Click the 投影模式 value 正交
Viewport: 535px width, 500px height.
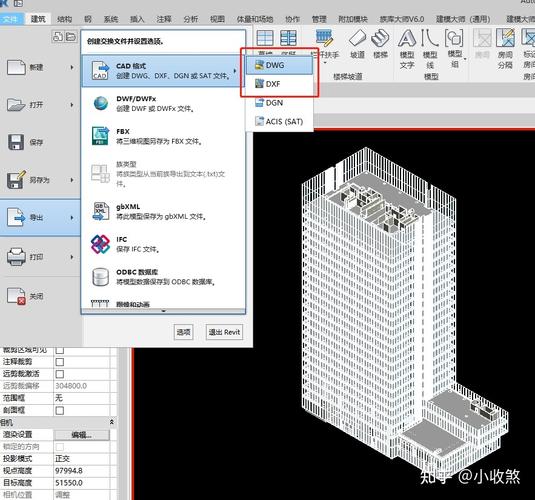point(82,458)
